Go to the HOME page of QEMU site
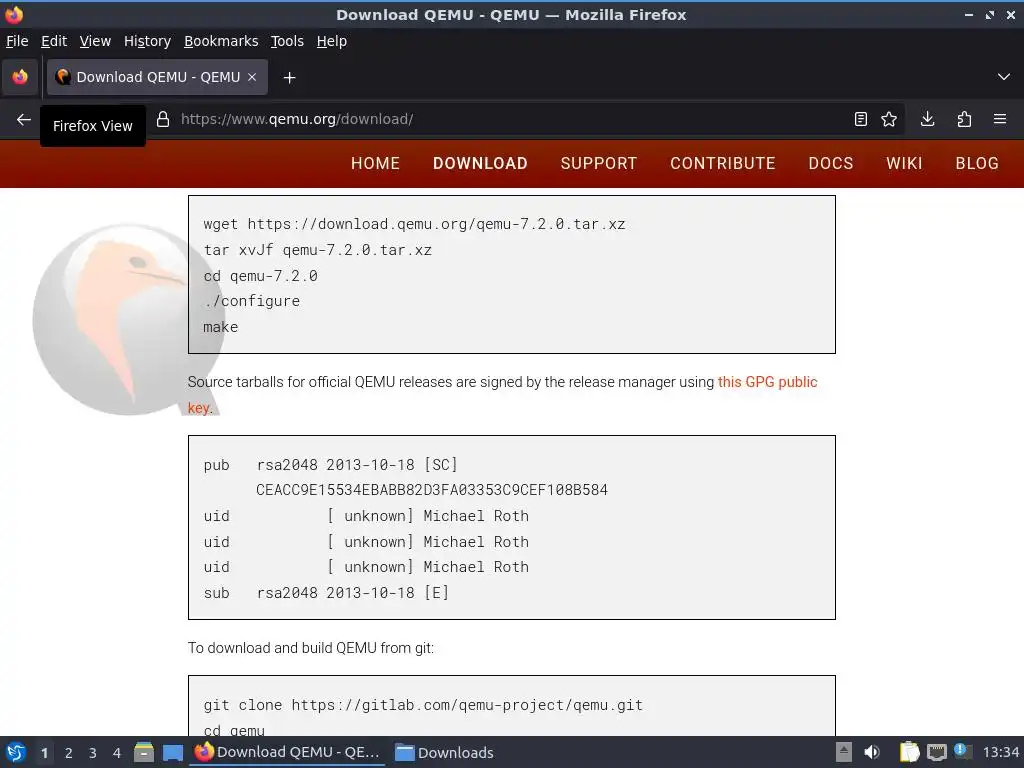Image resolution: width=1024 pixels, height=768 pixels. (x=376, y=163)
